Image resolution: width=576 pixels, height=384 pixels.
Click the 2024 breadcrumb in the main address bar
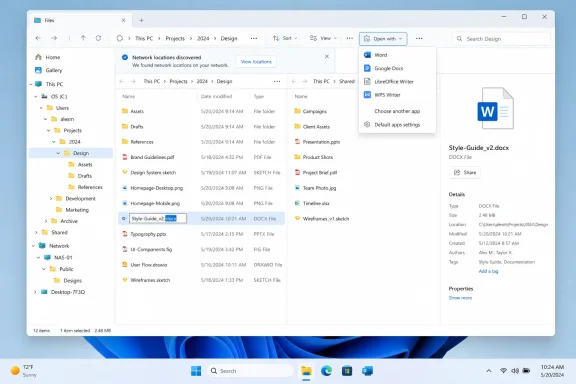click(203, 38)
